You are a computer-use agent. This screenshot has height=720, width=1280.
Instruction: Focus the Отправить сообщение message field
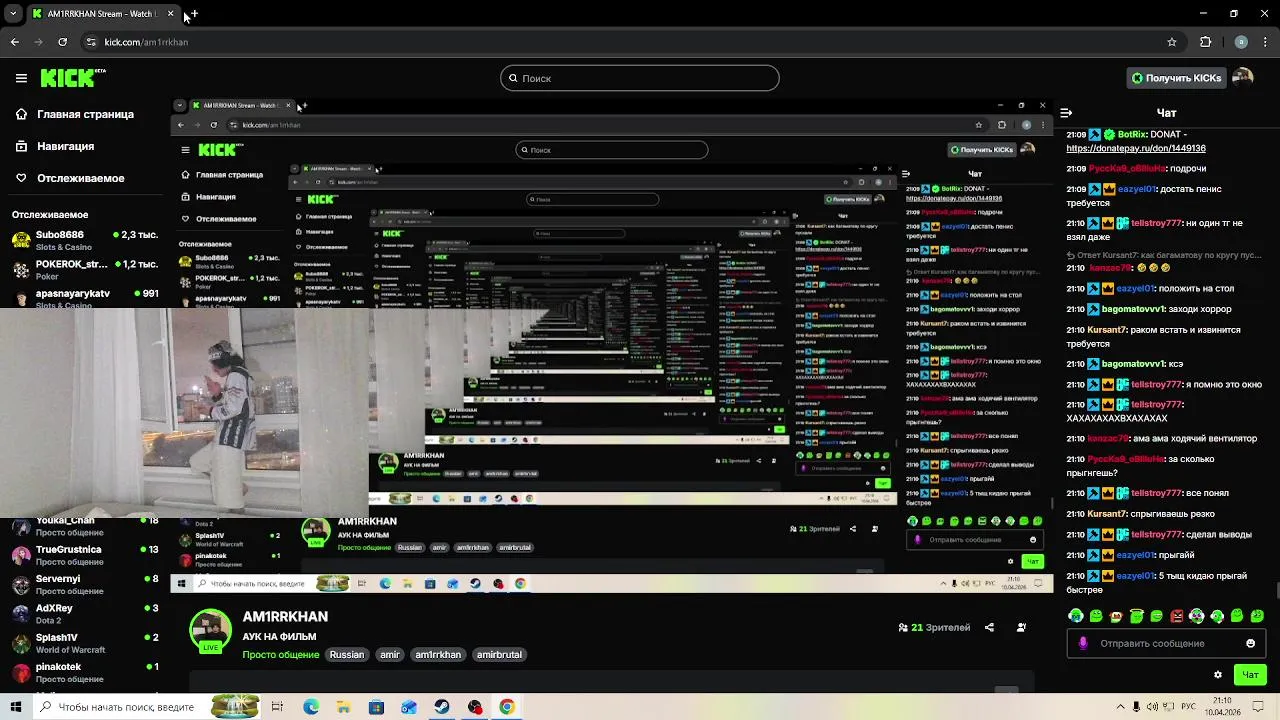pos(1166,643)
